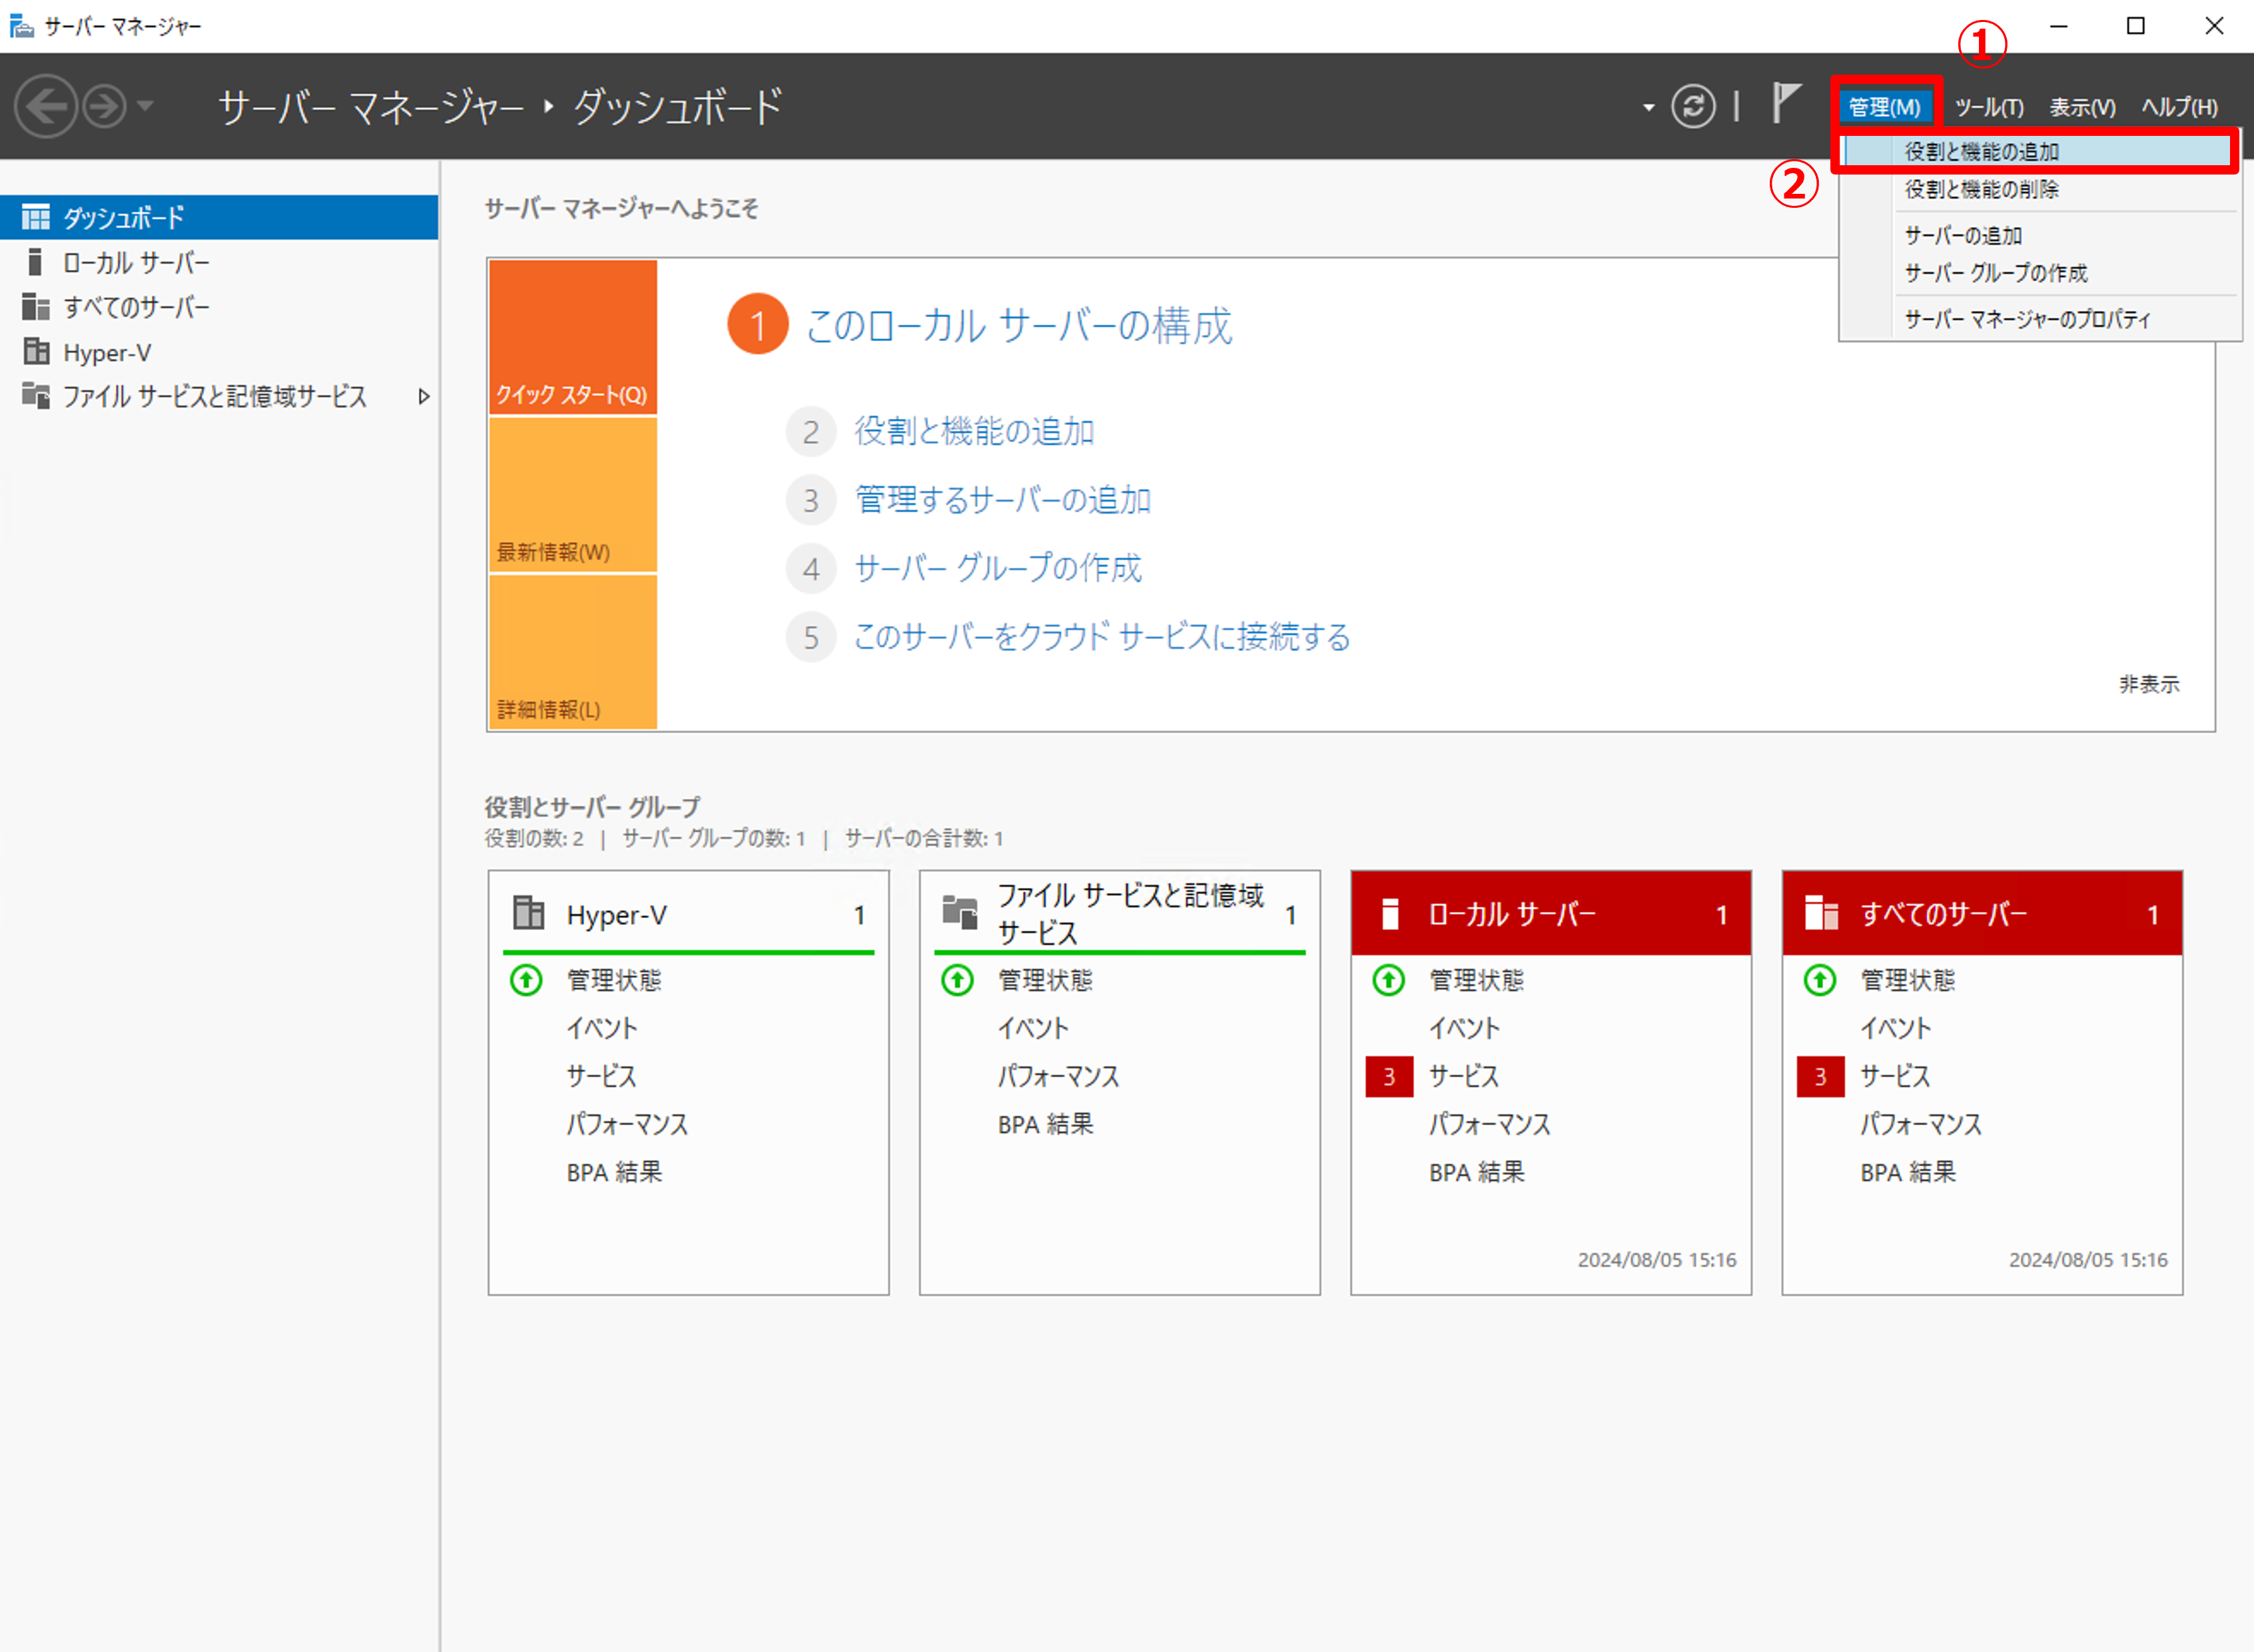Open the 管理(M) menu
2254x1652 pixels.
tap(1884, 107)
